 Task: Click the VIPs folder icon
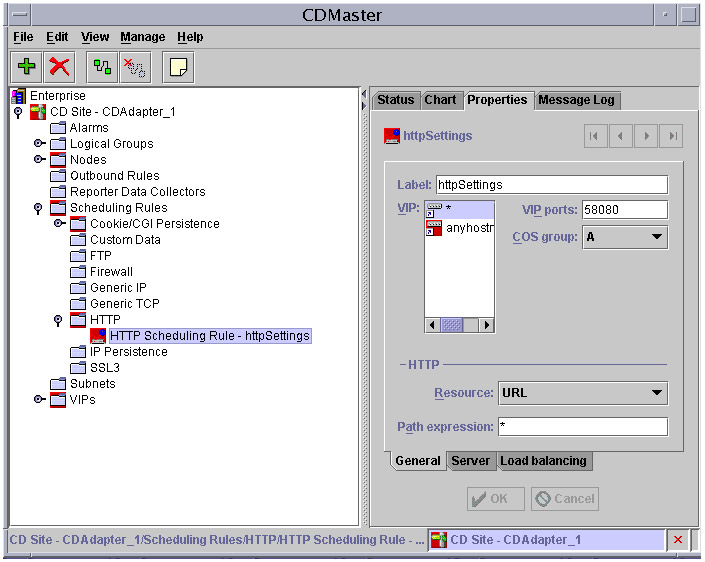pos(58,400)
